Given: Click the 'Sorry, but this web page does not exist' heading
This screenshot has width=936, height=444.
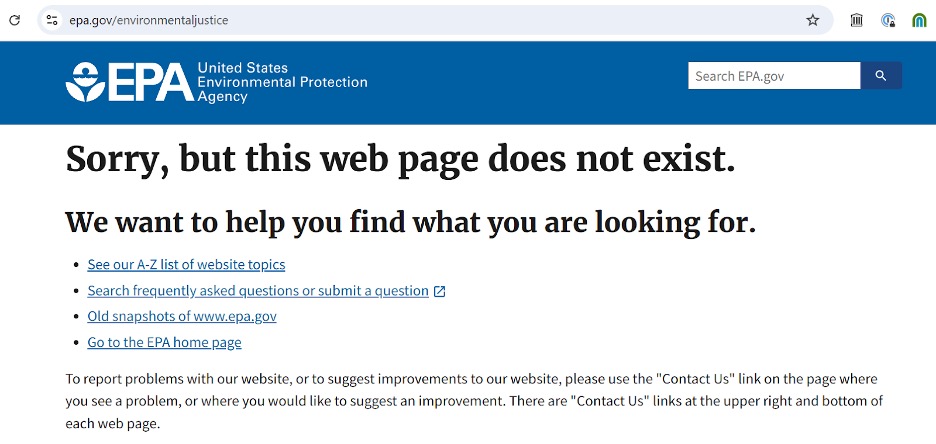Looking at the screenshot, I should pos(401,160).
